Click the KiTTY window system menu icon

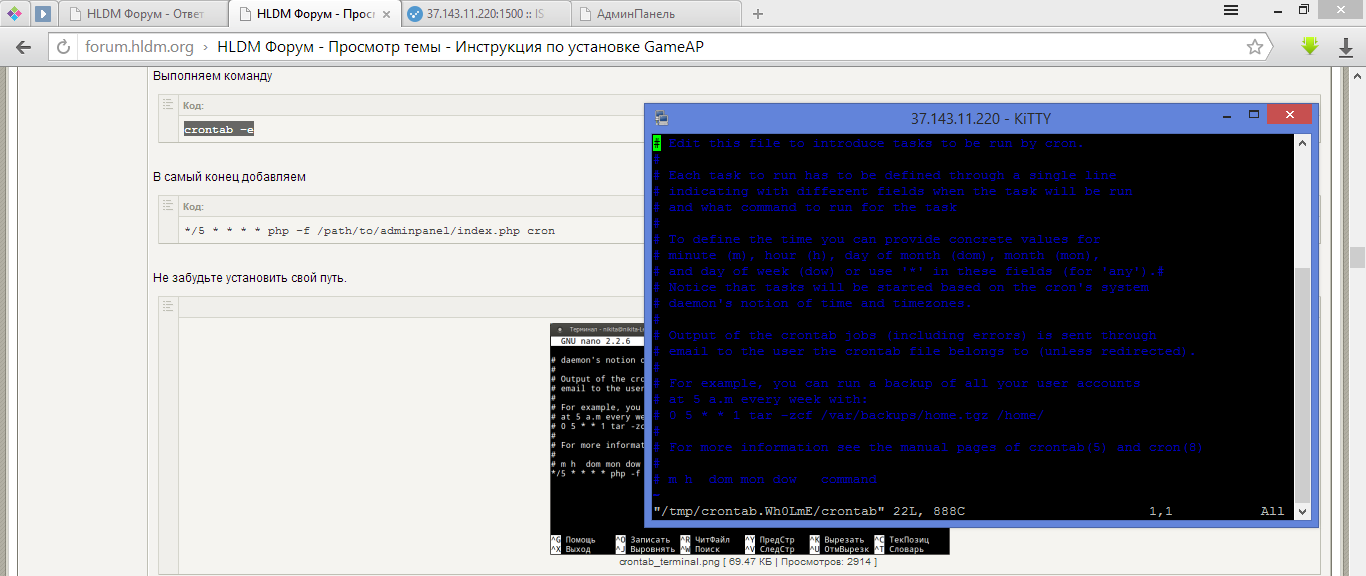[661, 118]
